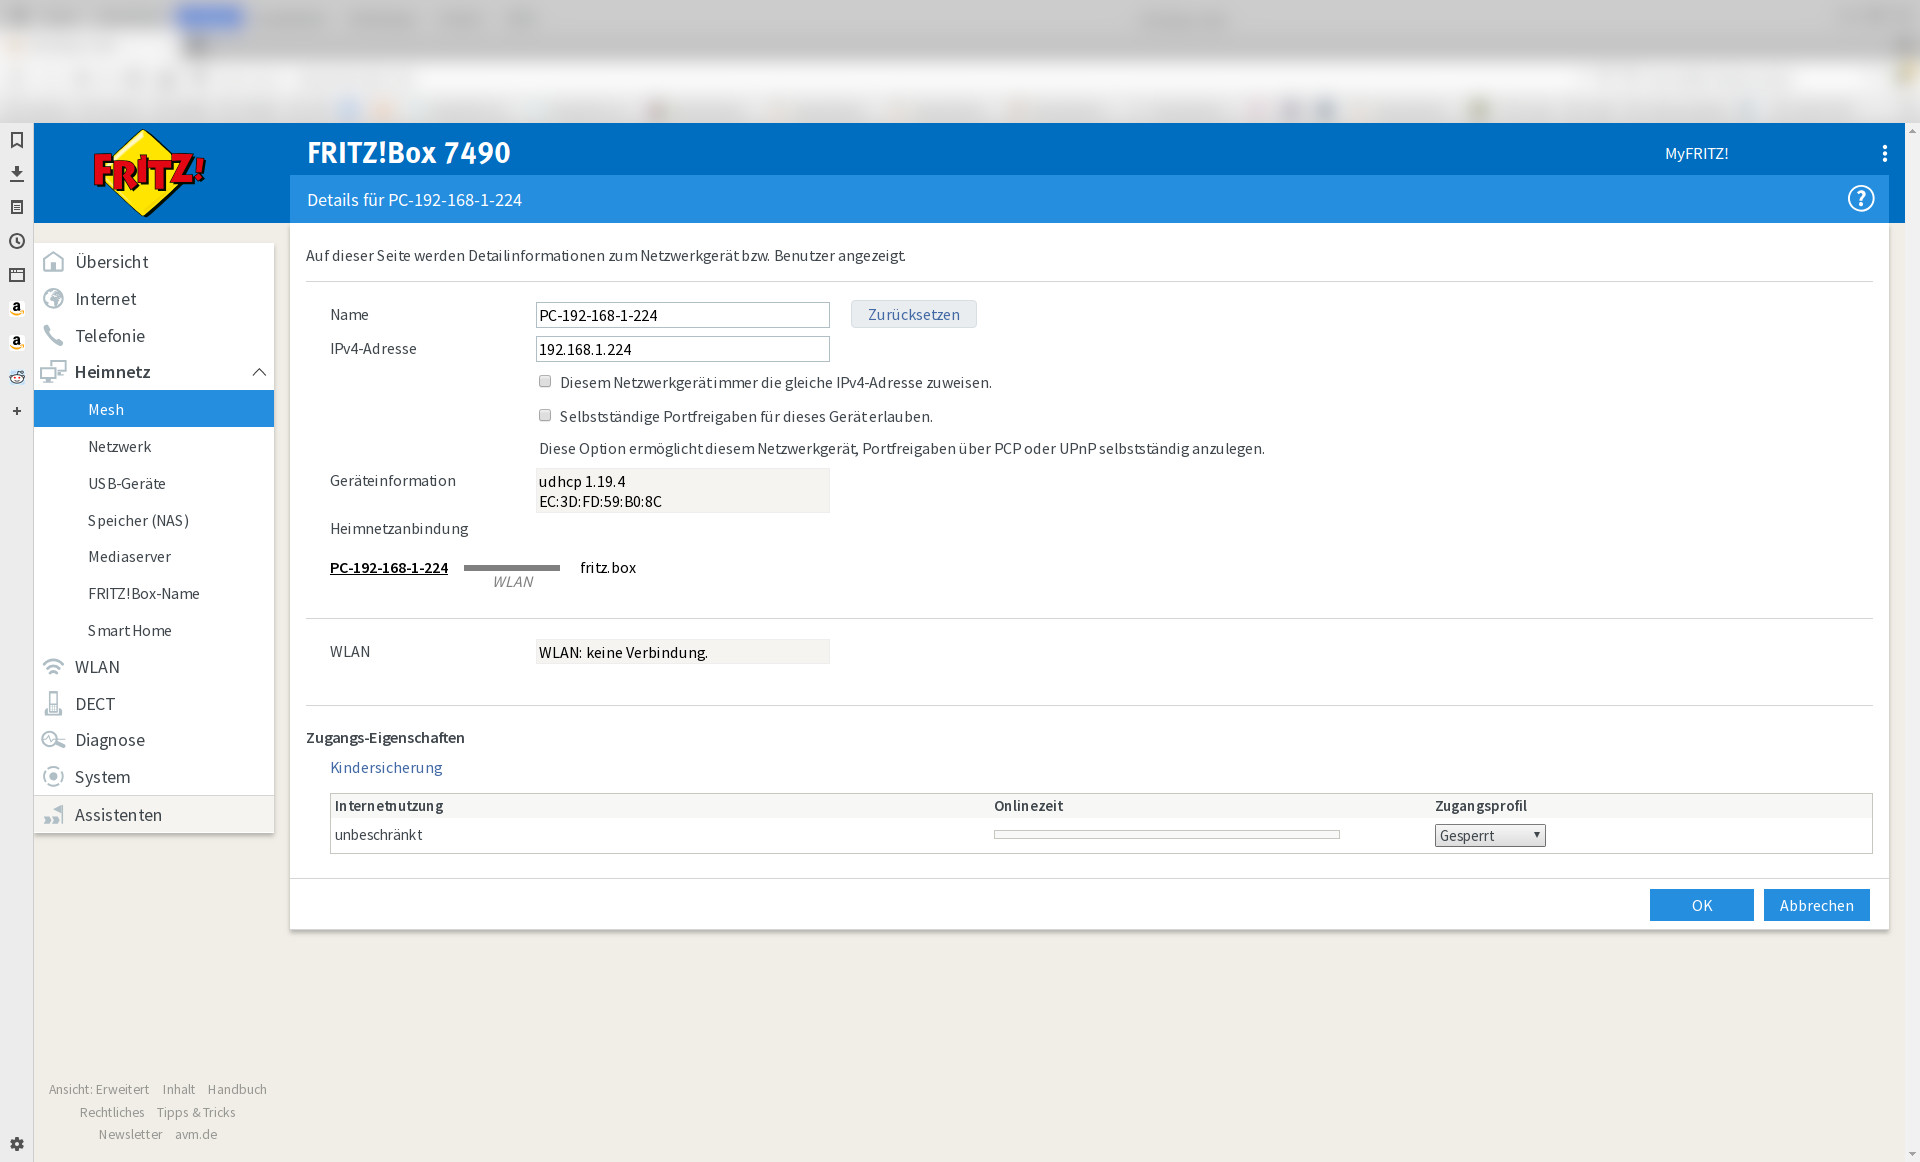Open the avm.de footer link
1920x1162 pixels.
click(196, 1135)
